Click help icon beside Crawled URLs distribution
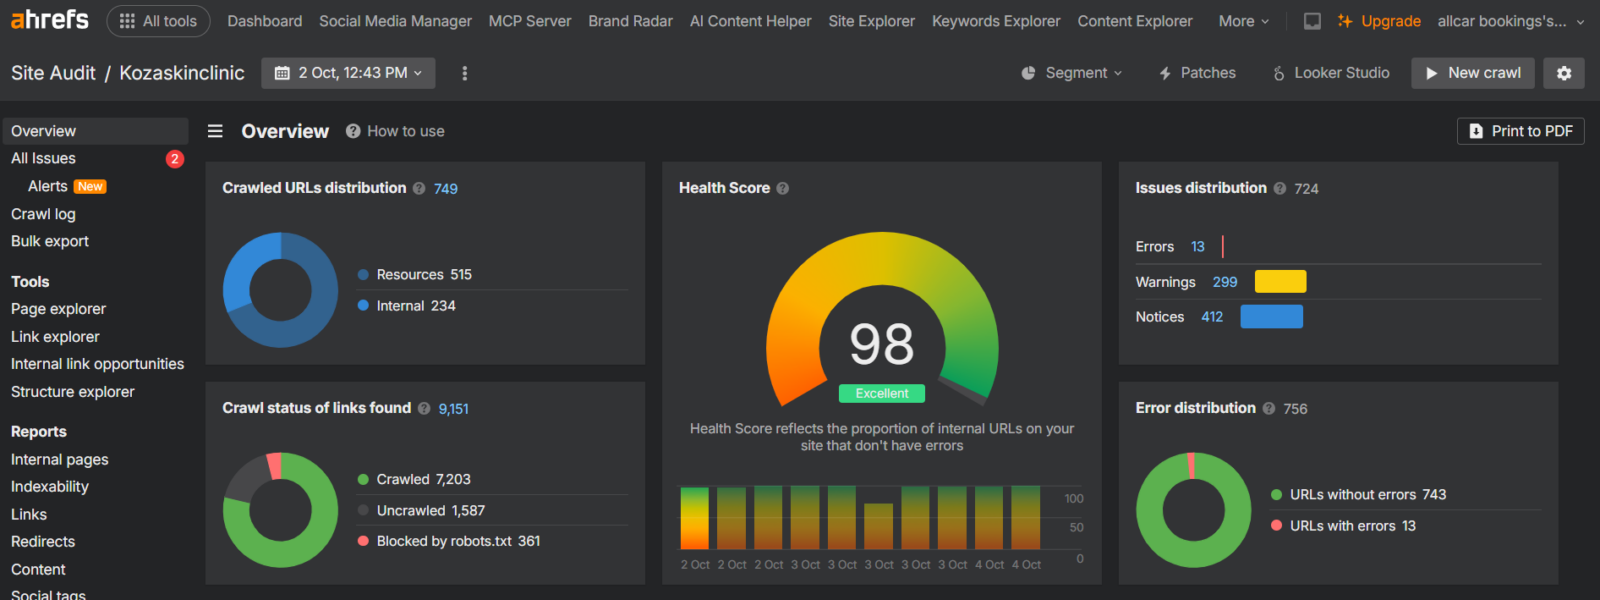 419,188
